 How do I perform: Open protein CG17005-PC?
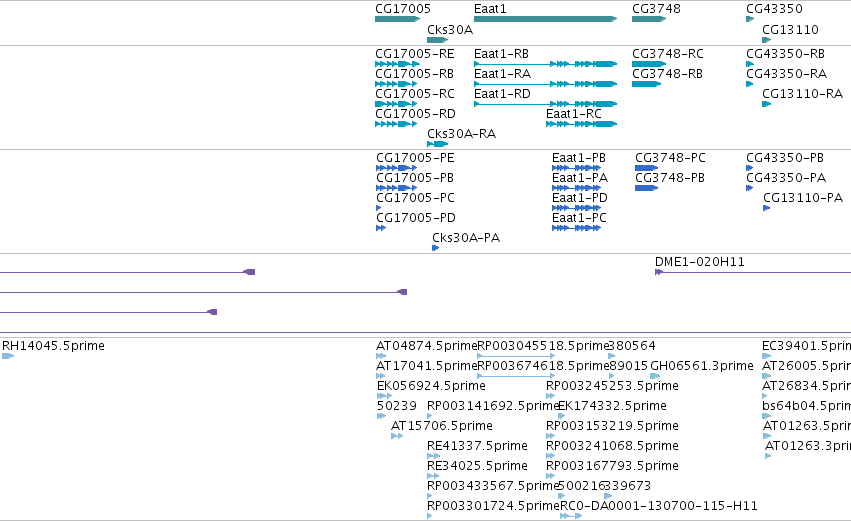[415, 198]
